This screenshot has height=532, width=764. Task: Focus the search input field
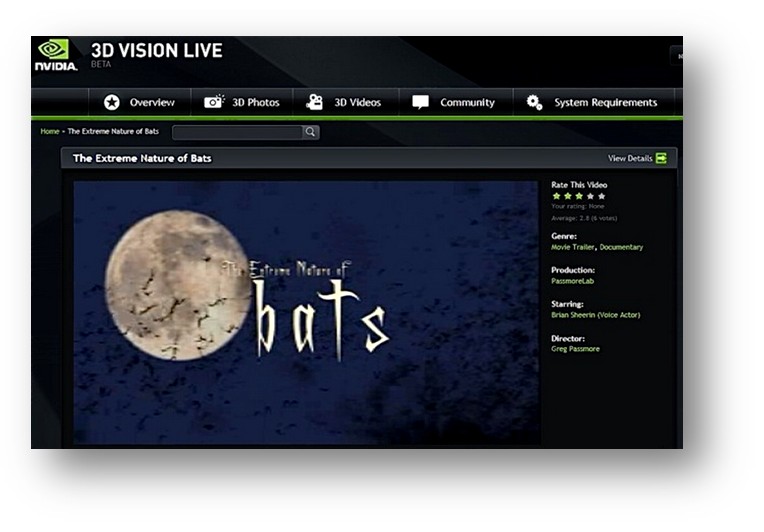237,132
